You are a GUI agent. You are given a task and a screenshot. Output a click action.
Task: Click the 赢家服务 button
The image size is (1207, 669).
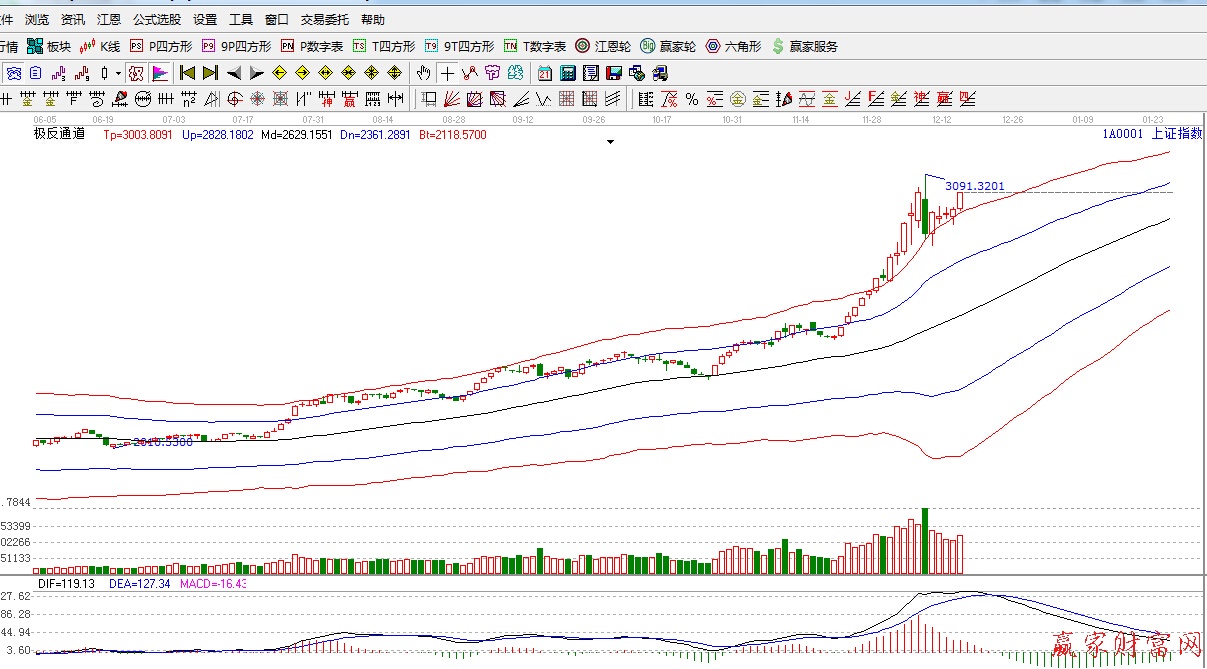[805, 46]
